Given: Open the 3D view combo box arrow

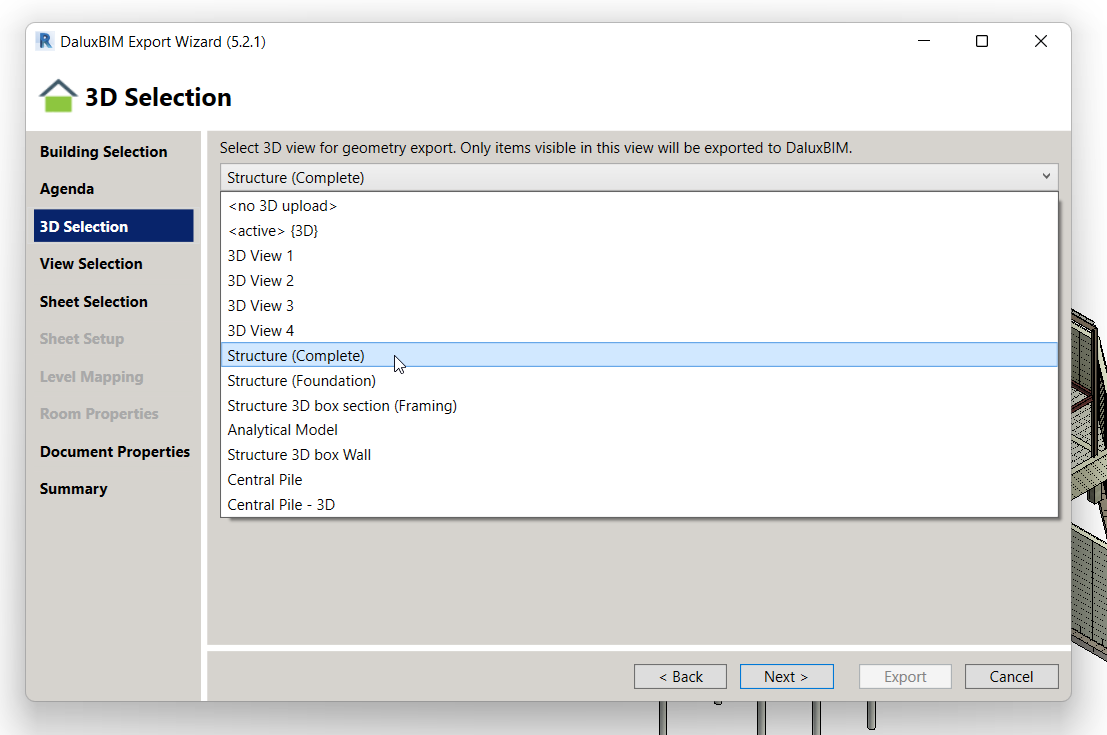Looking at the screenshot, I should (1046, 177).
